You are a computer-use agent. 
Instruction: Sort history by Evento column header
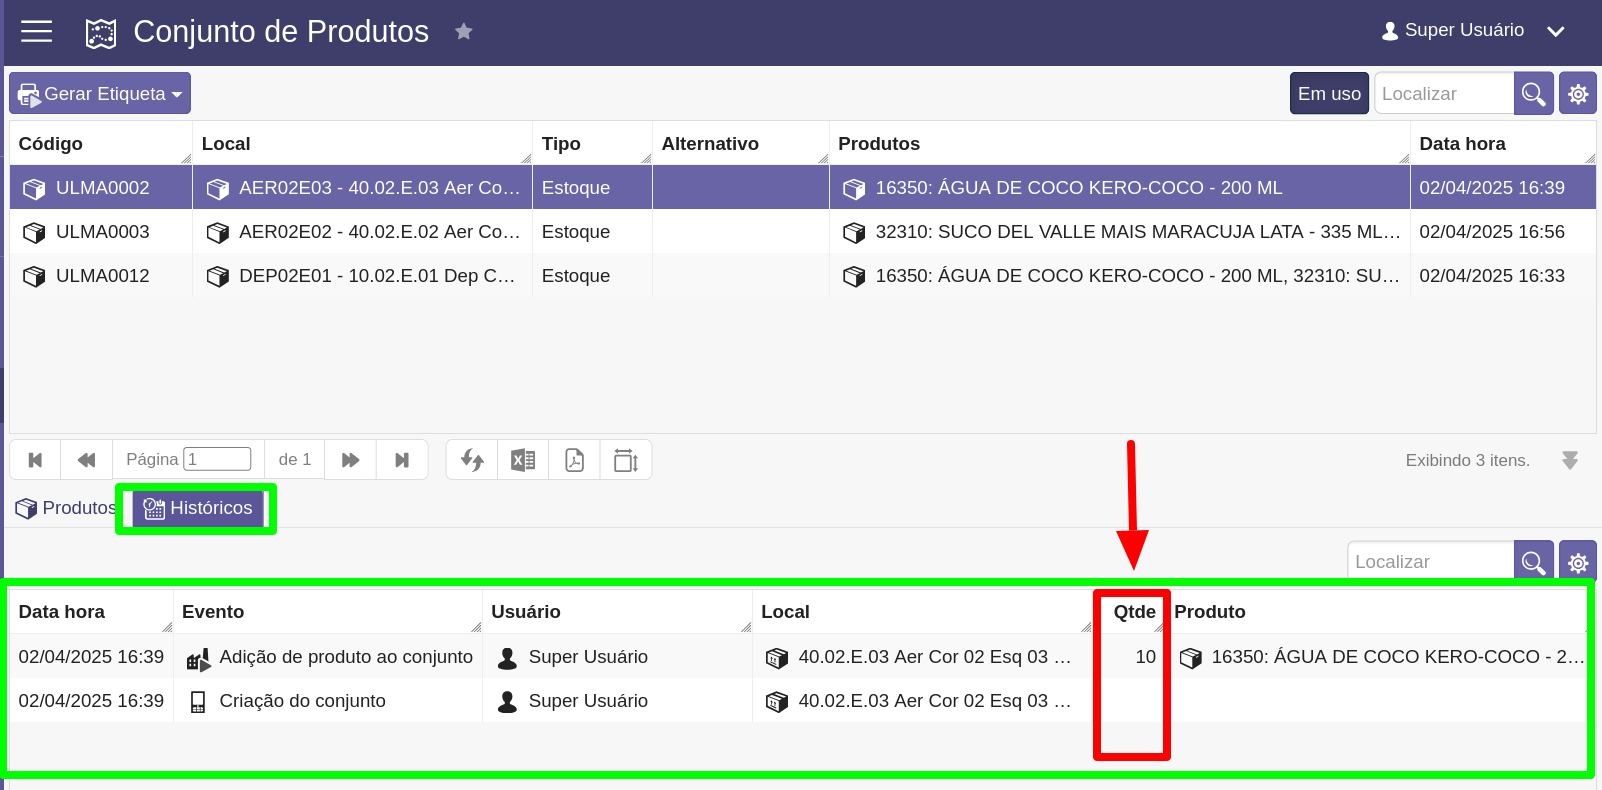[328, 612]
